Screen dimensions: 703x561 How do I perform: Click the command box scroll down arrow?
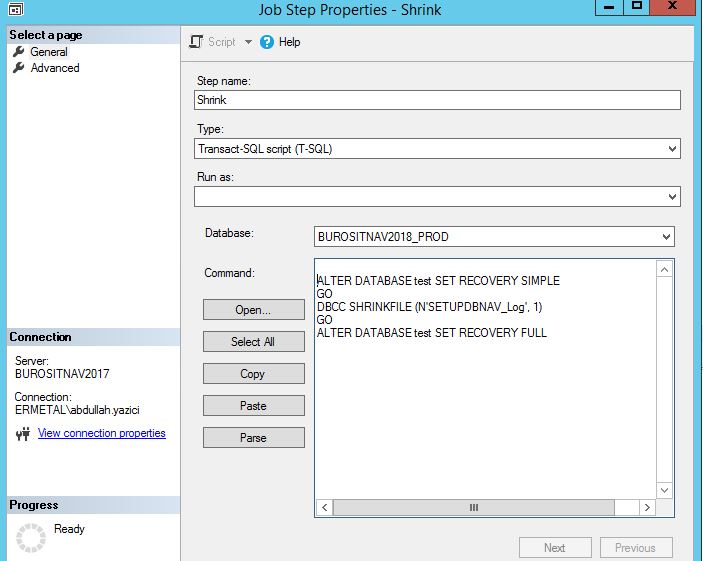(x=665, y=490)
